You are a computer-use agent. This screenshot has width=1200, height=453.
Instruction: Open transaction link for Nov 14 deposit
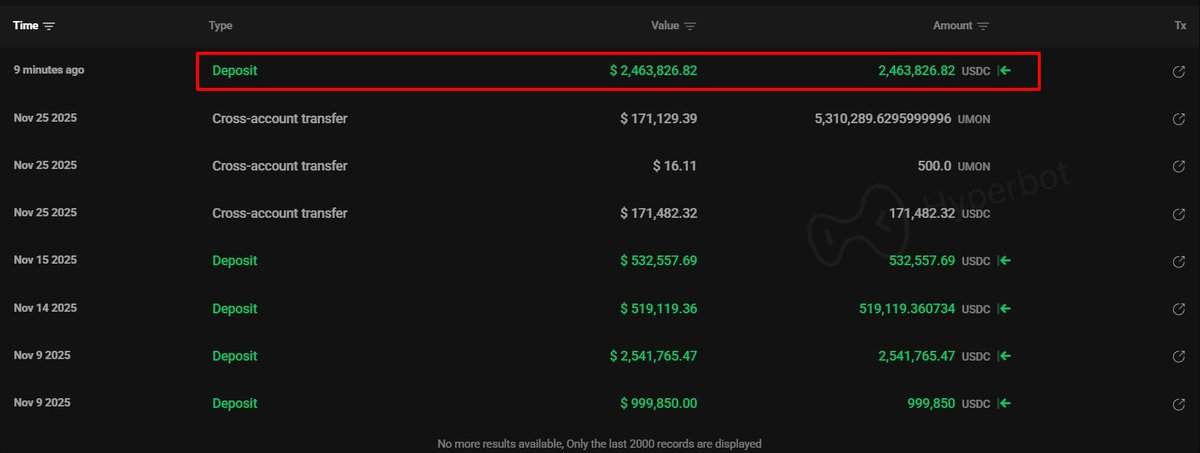(x=1178, y=309)
